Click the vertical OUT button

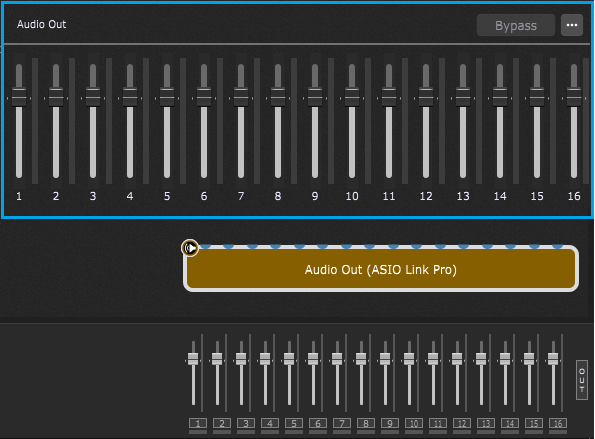pyautogui.click(x=582, y=380)
